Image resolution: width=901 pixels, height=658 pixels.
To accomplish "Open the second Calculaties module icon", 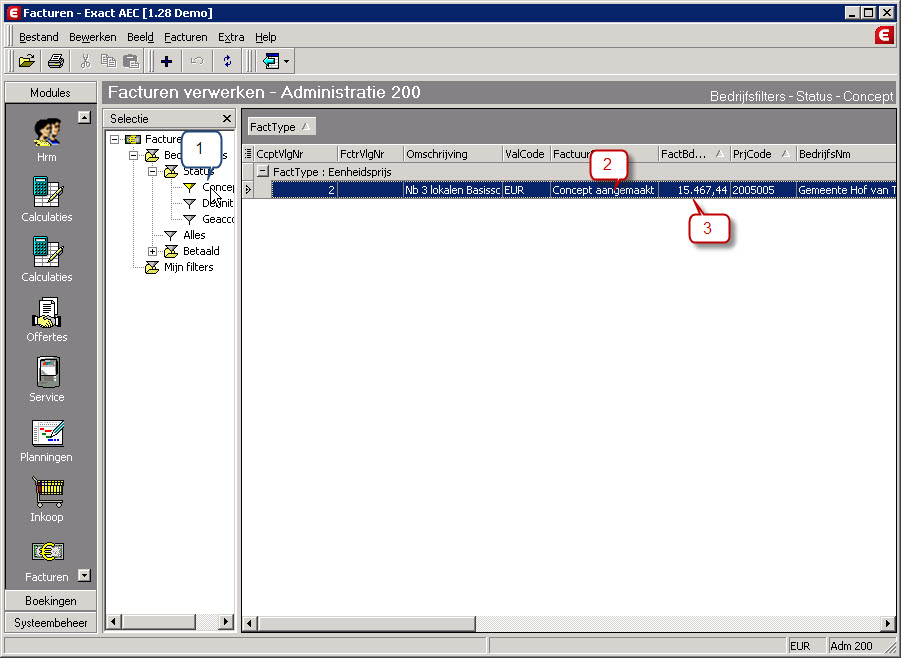I will pos(47,259).
